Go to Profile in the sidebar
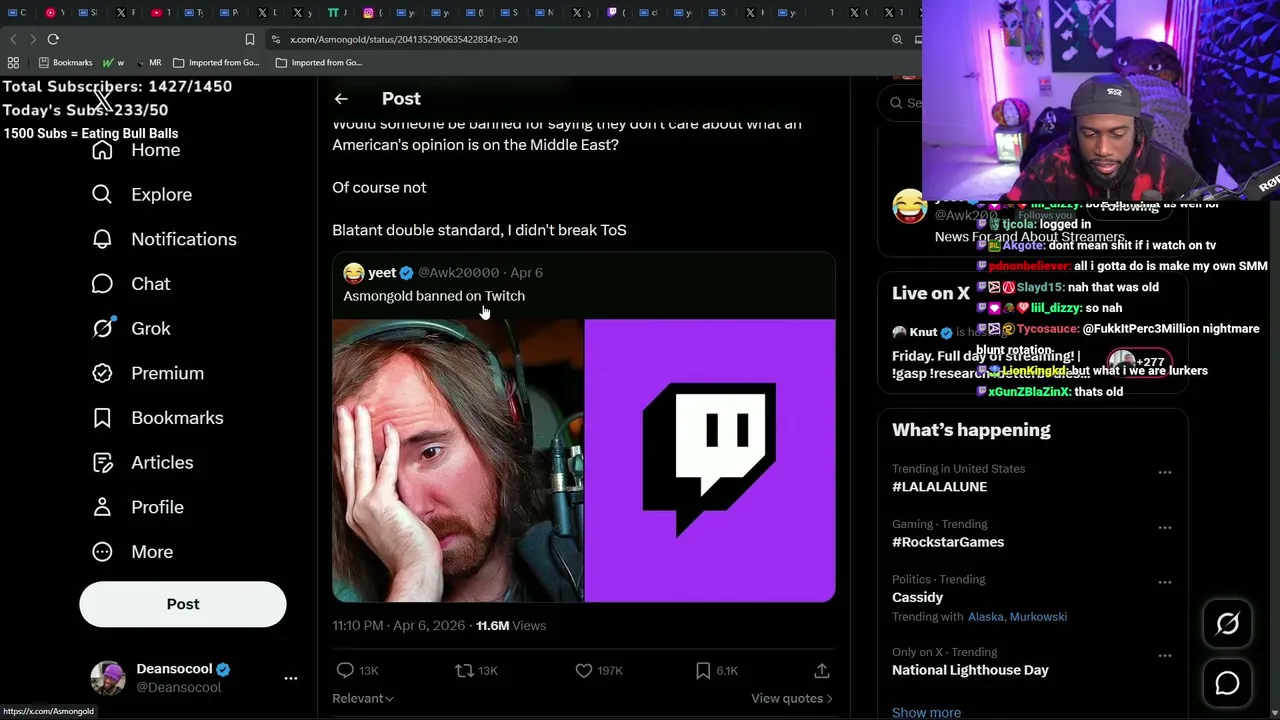Viewport: 1280px width, 720px height. (x=137, y=507)
